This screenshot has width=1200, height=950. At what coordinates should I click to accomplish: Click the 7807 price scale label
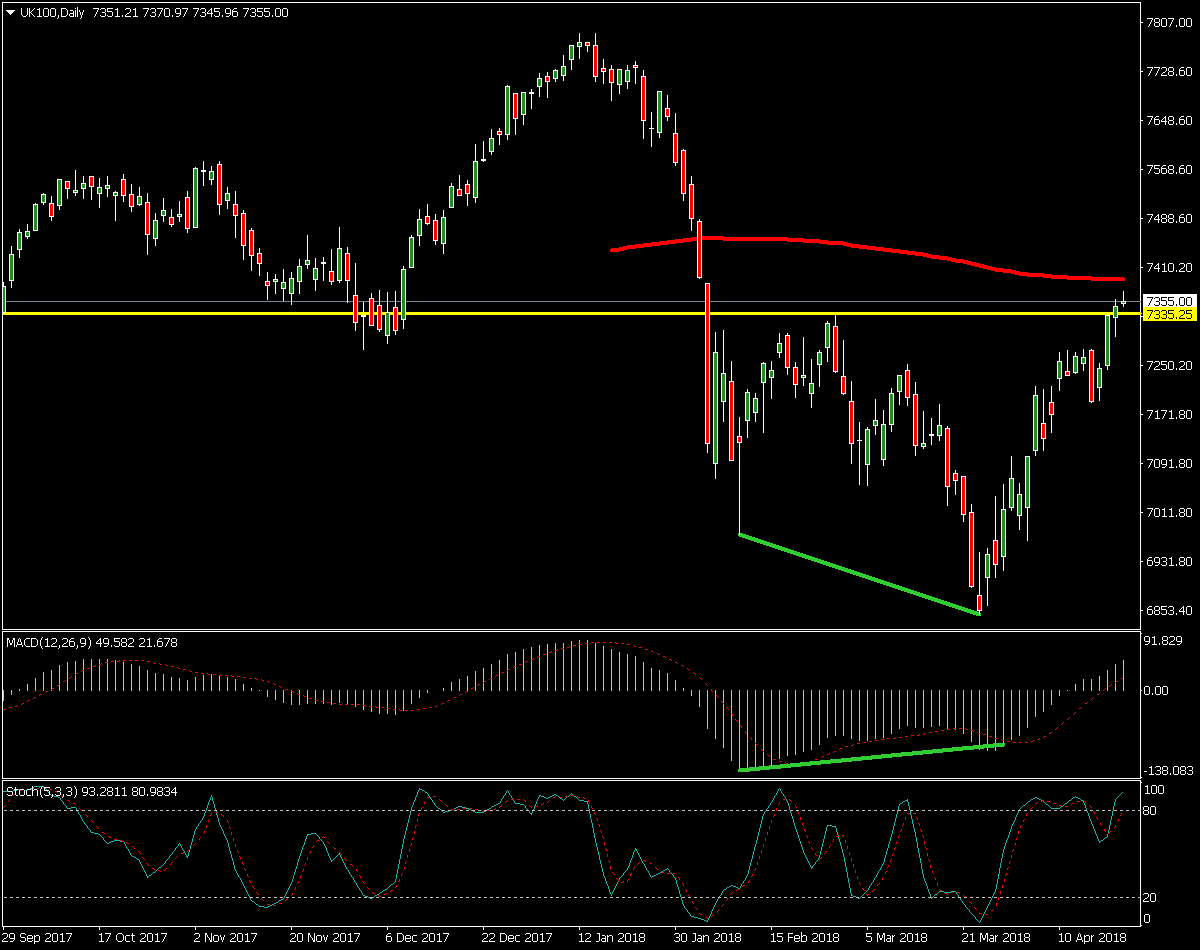(x=1167, y=22)
